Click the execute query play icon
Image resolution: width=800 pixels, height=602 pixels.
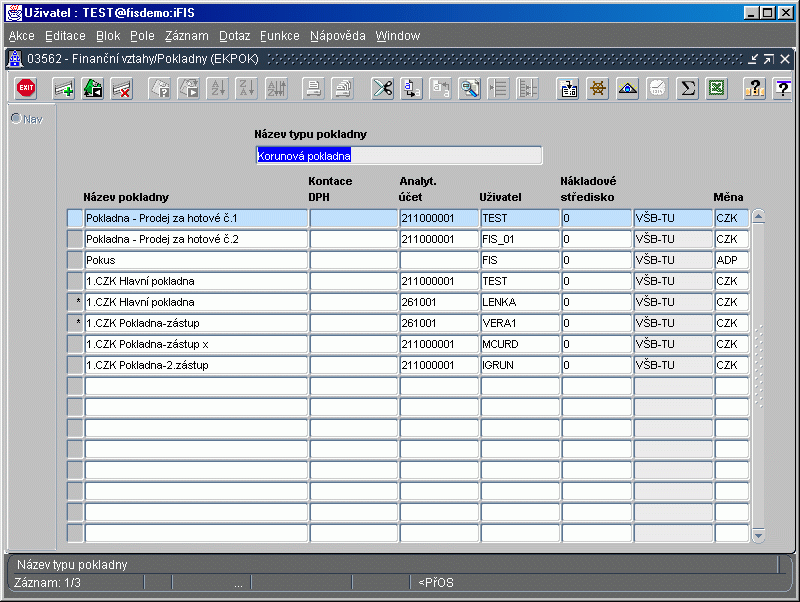189,89
